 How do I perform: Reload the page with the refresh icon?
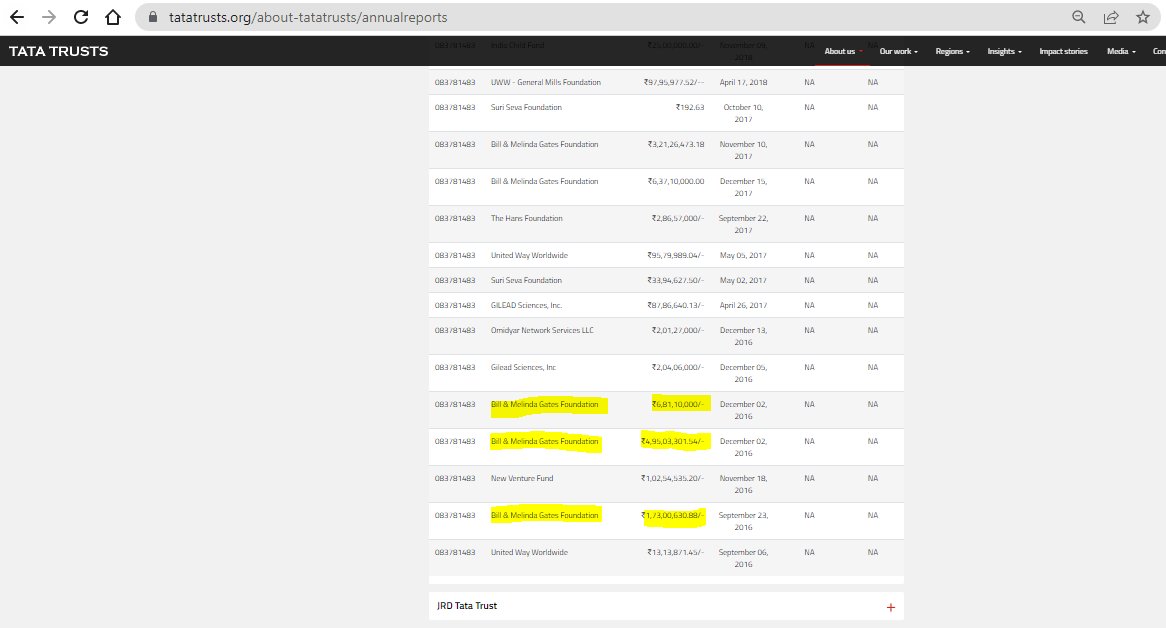click(81, 17)
